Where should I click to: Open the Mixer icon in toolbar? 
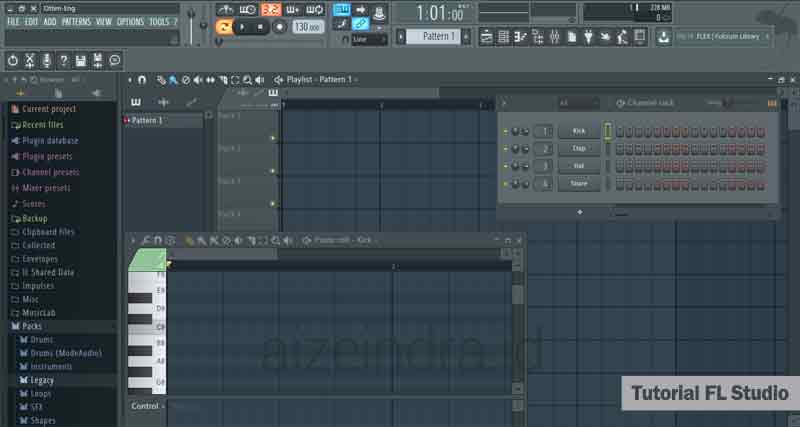[x=555, y=37]
